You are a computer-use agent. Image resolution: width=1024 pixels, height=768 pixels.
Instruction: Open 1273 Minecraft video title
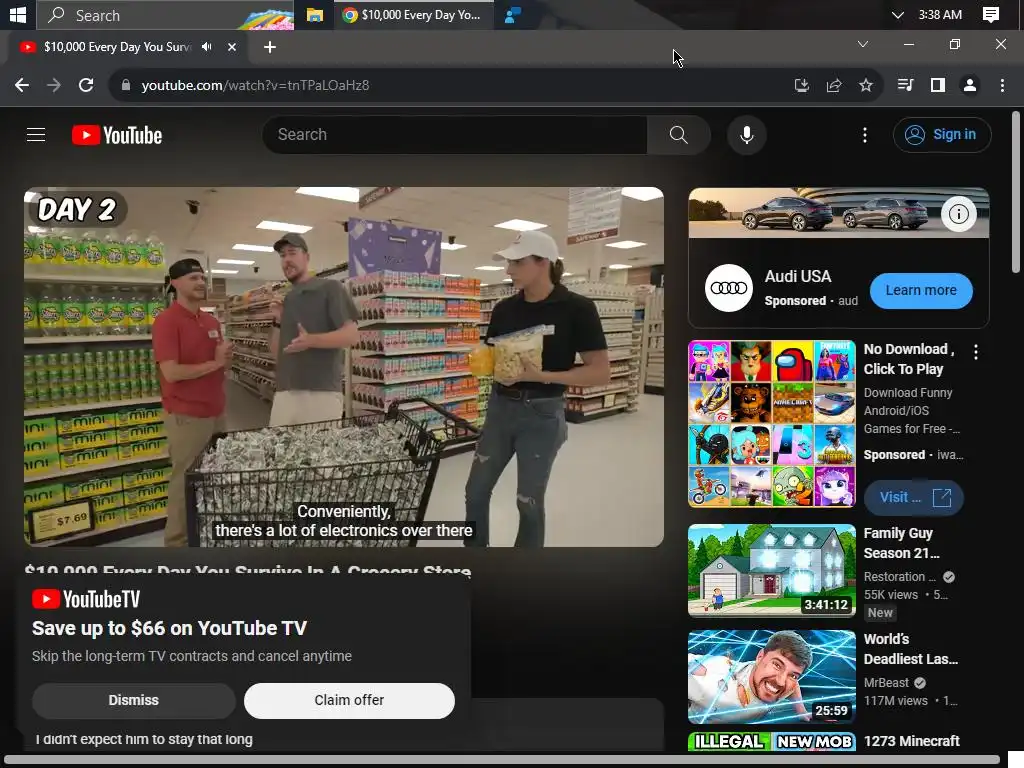tap(912, 741)
